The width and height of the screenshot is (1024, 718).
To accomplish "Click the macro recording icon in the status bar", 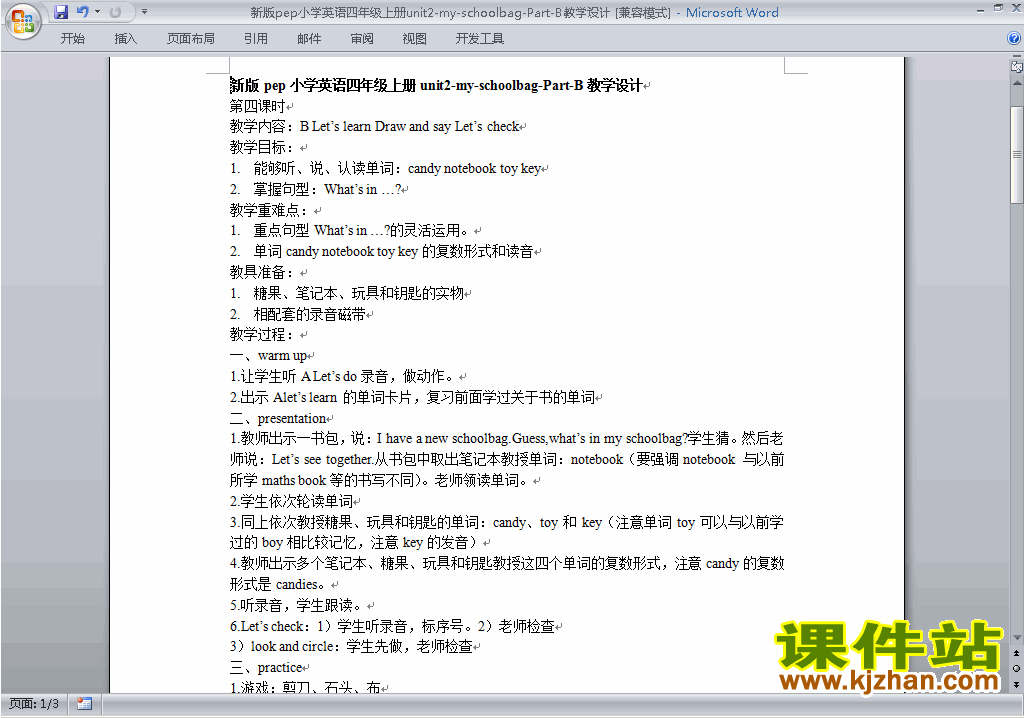I will (84, 704).
